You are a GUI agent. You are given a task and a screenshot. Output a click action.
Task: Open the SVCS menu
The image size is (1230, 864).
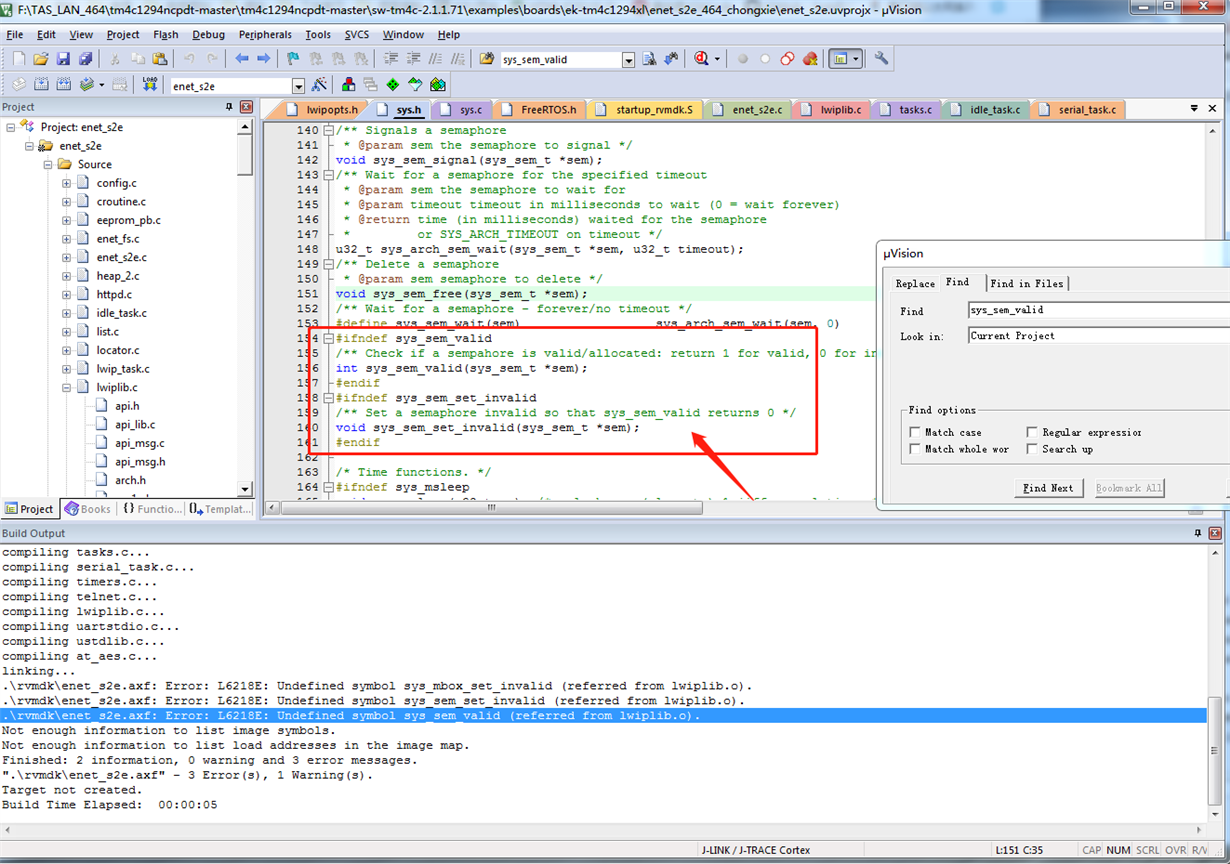357,34
